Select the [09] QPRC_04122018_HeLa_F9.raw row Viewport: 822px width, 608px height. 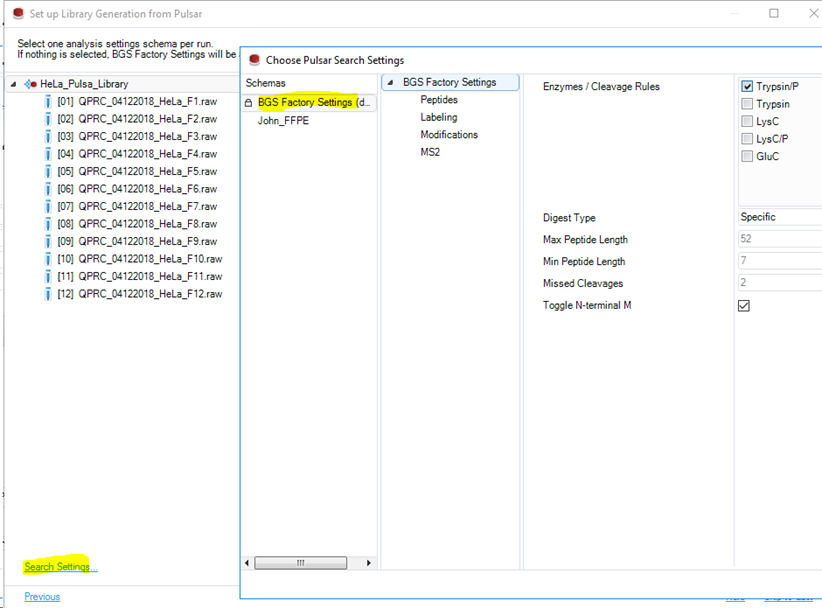[x=137, y=242]
